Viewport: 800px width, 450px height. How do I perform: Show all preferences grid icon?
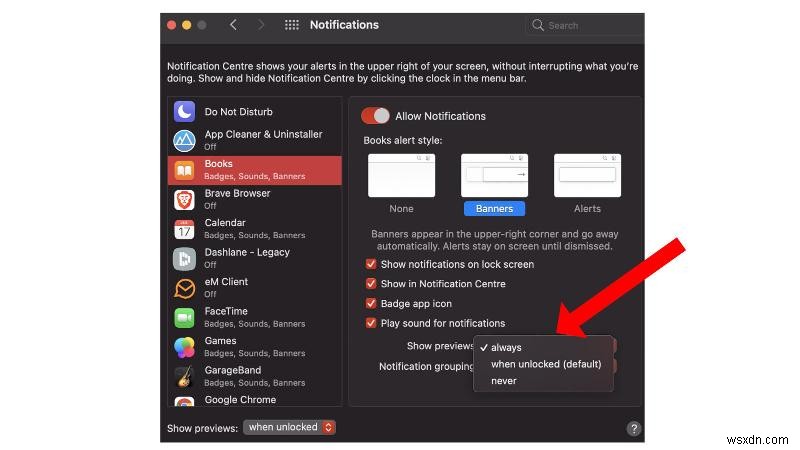click(x=292, y=24)
